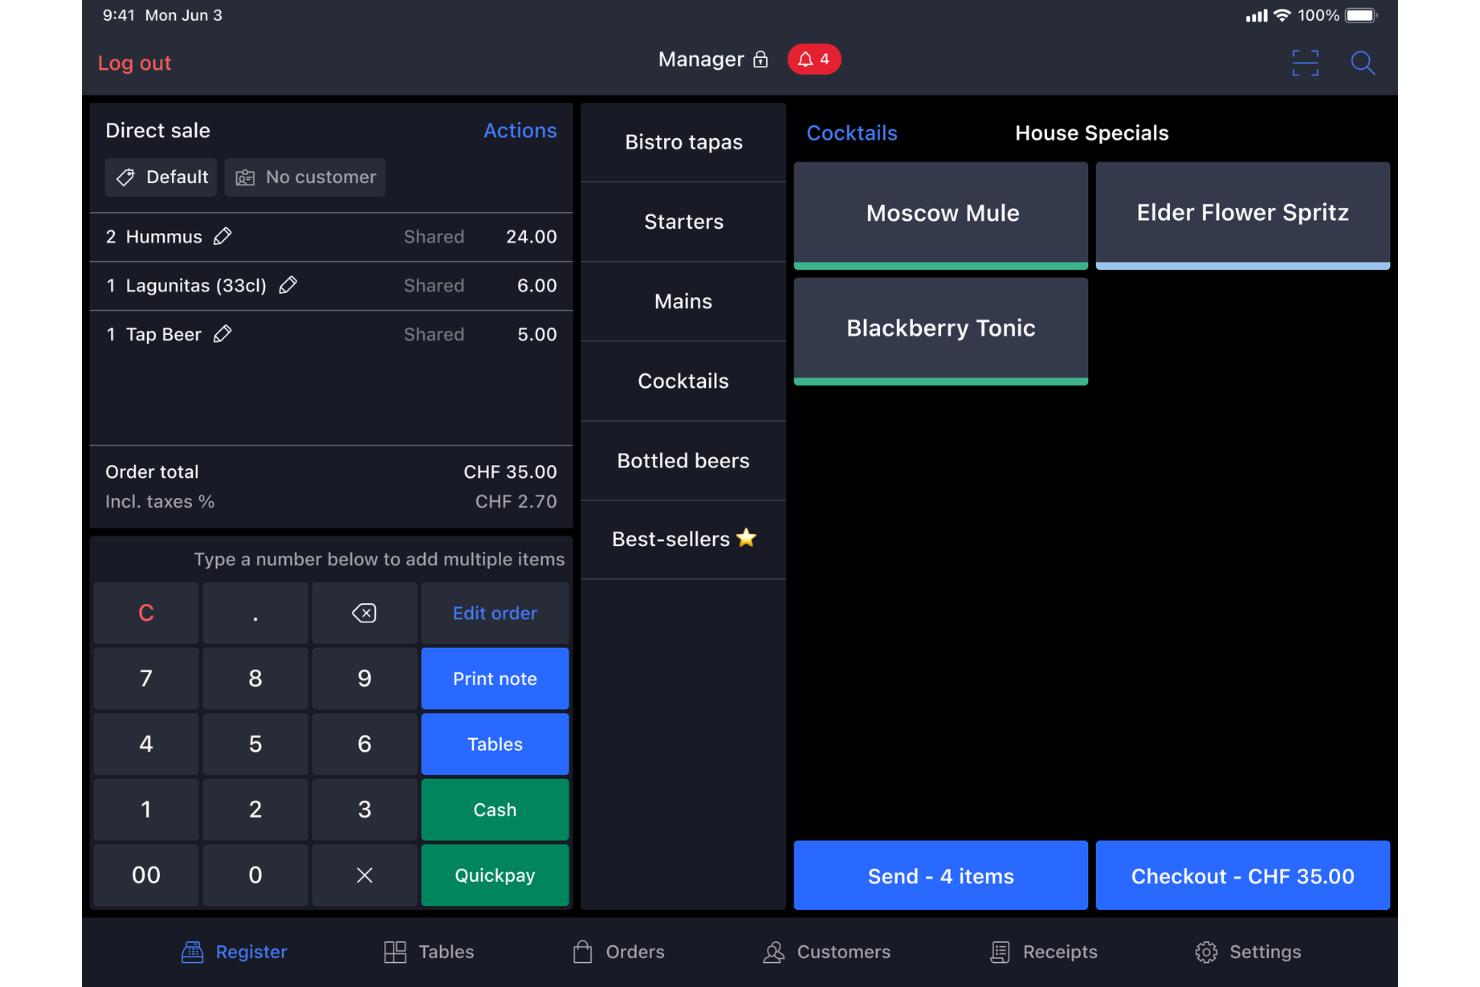Open the Starters category
Screen dimensions: 1480x987
(x=683, y=222)
